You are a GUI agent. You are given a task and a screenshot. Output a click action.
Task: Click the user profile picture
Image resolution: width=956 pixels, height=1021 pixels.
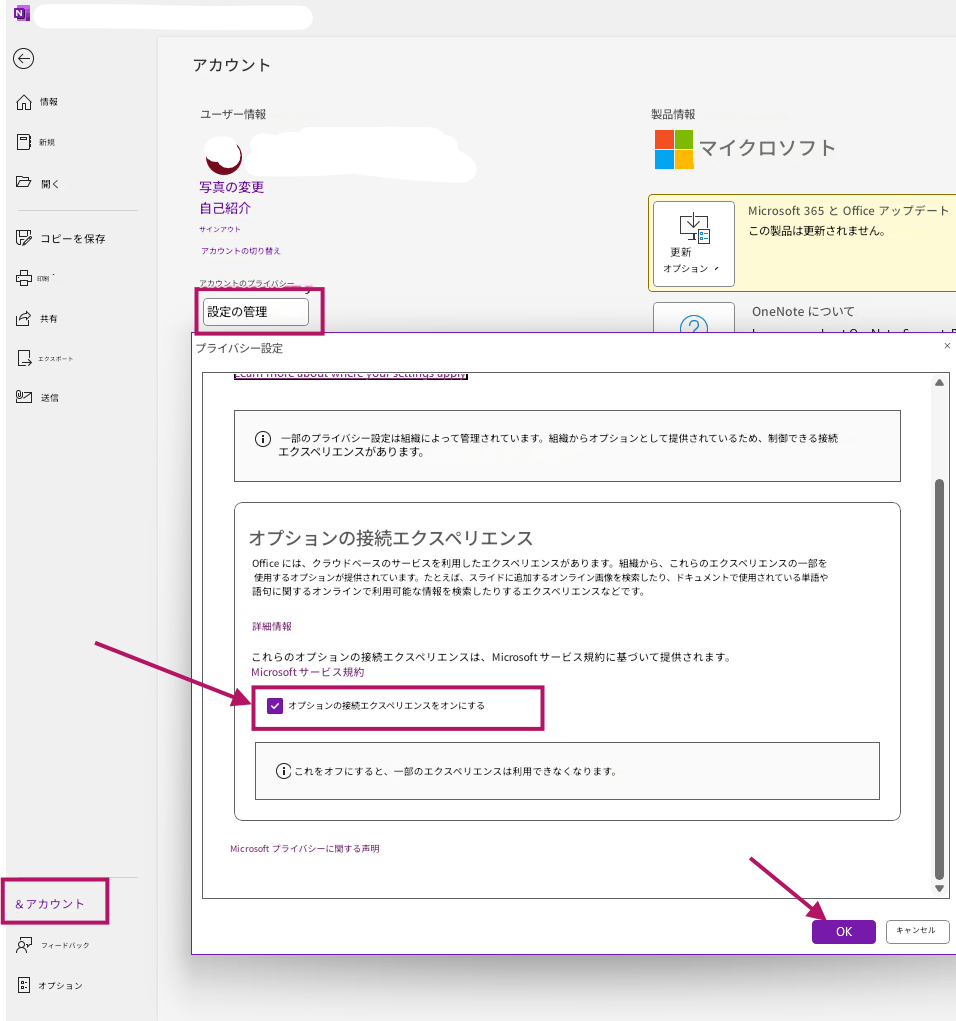click(x=223, y=157)
